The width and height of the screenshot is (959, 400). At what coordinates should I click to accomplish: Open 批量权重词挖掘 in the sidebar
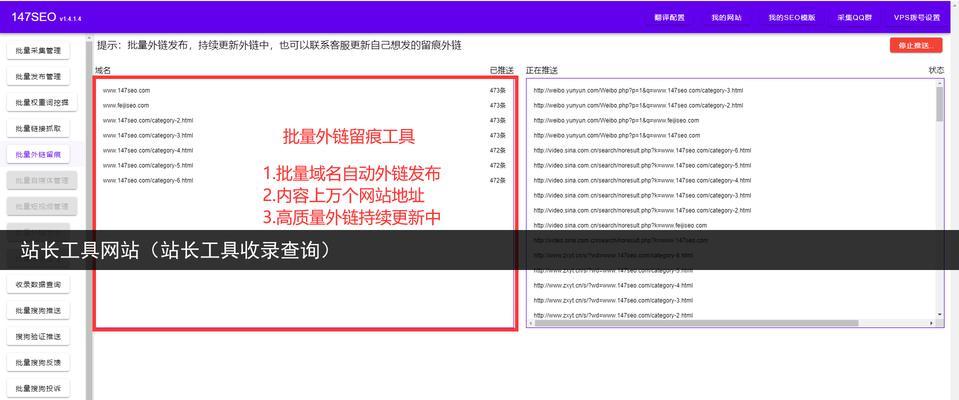(x=42, y=103)
